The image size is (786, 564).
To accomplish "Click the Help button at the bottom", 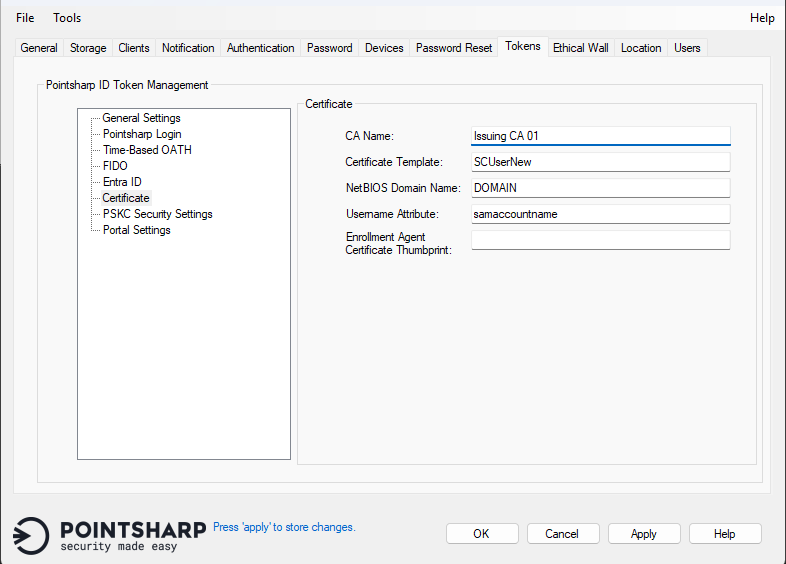I will click(725, 534).
